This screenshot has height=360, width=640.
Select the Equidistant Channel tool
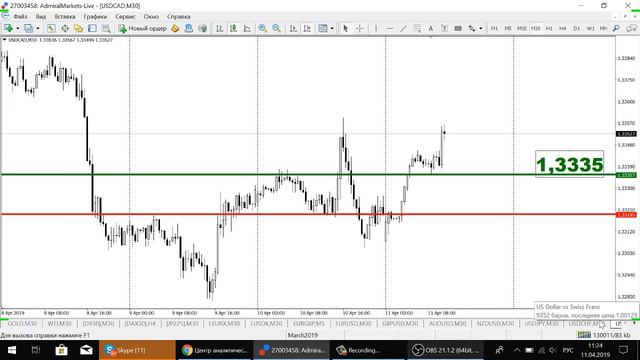click(417, 28)
